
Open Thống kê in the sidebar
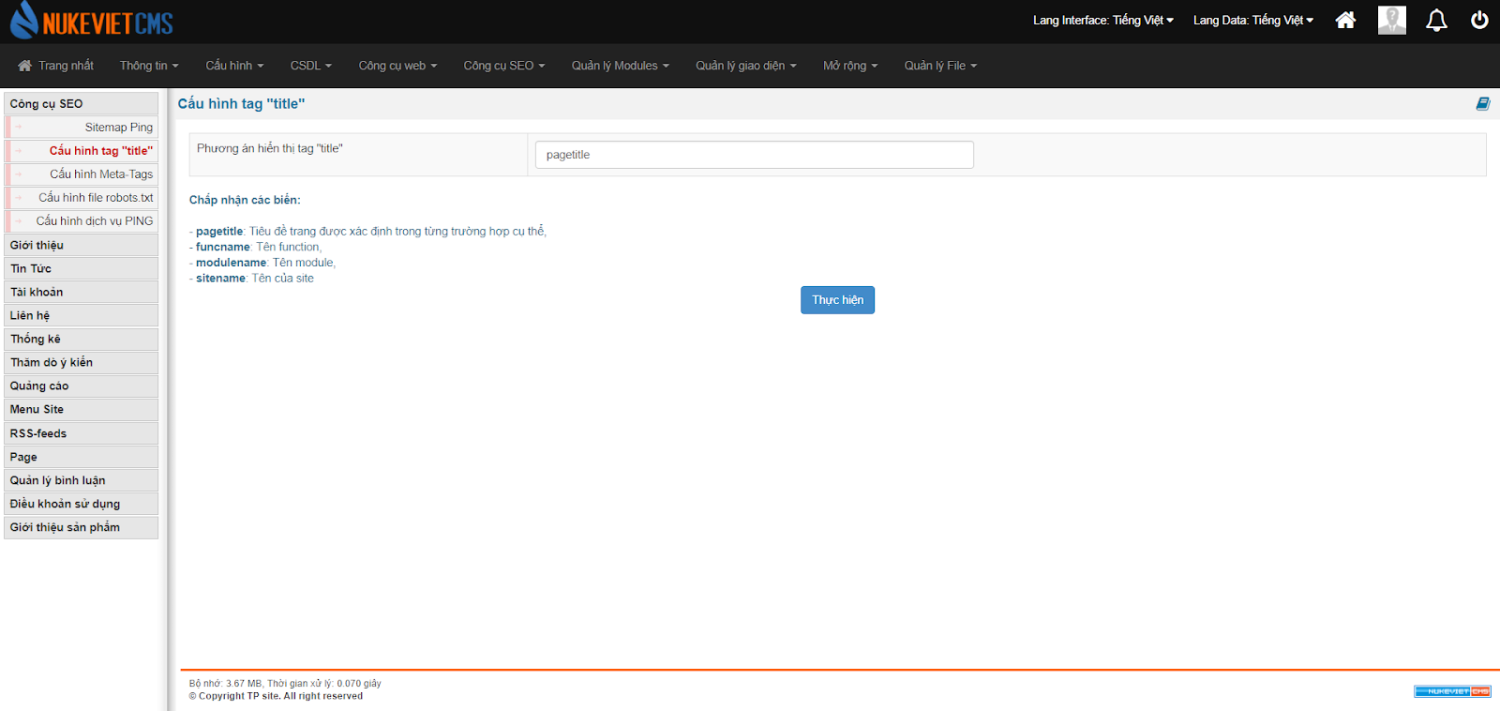(81, 339)
